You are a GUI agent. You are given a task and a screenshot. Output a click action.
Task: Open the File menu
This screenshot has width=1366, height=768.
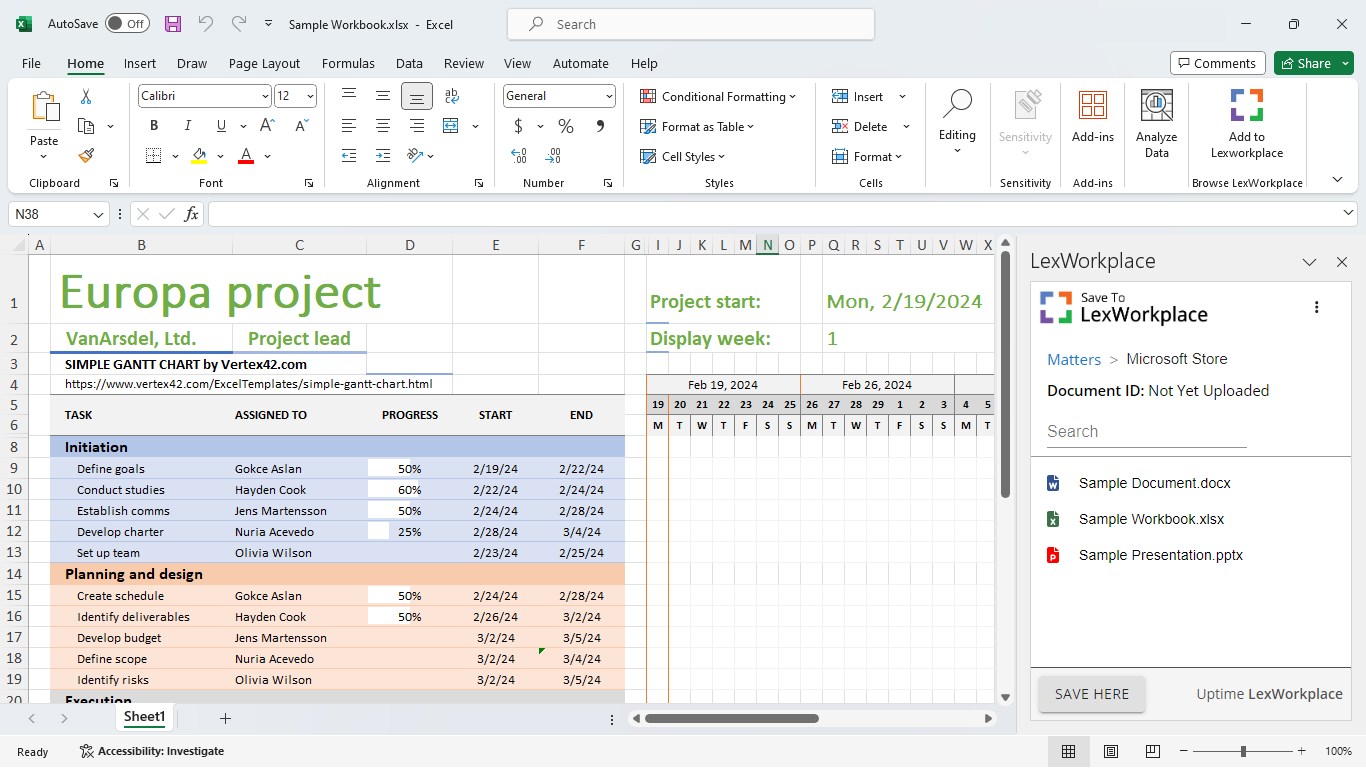tap(31, 63)
